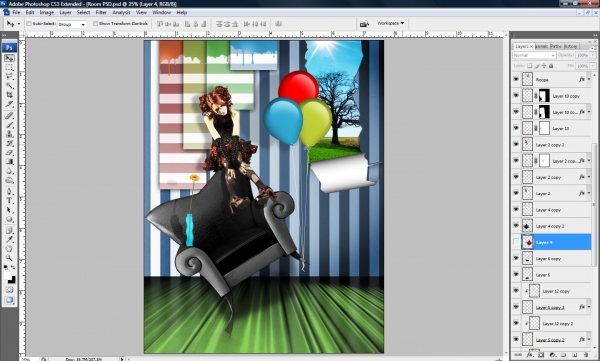Screen dimensions: 600x361
Task: Click the add layer style fx button
Action: point(530,355)
